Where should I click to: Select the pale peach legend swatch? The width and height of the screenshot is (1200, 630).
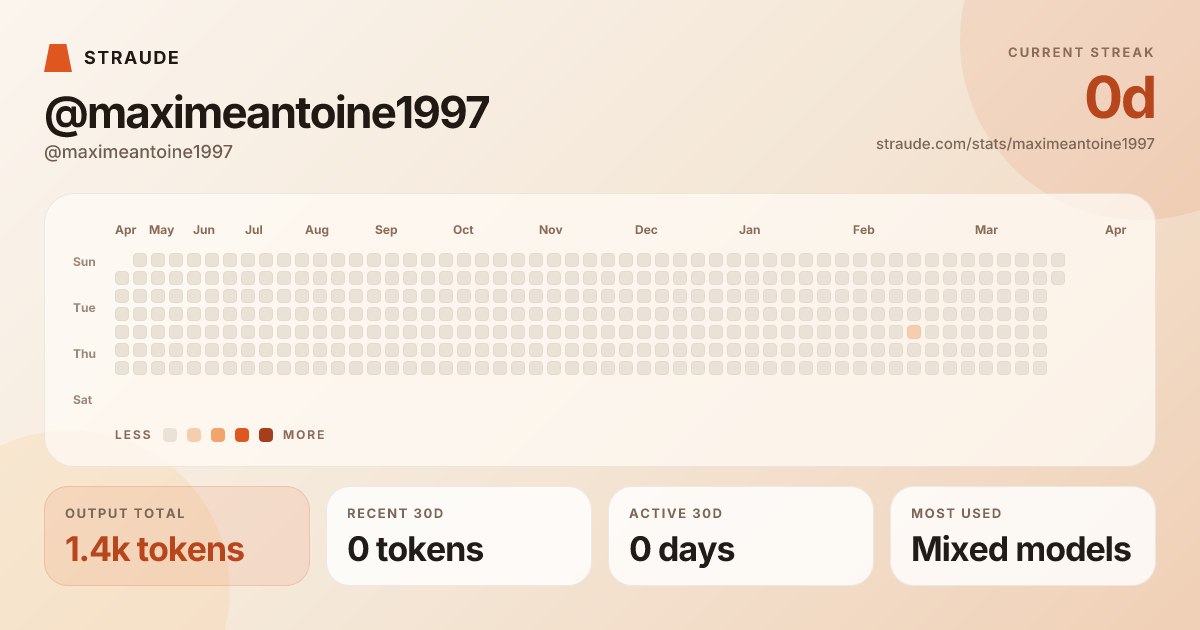[194, 435]
